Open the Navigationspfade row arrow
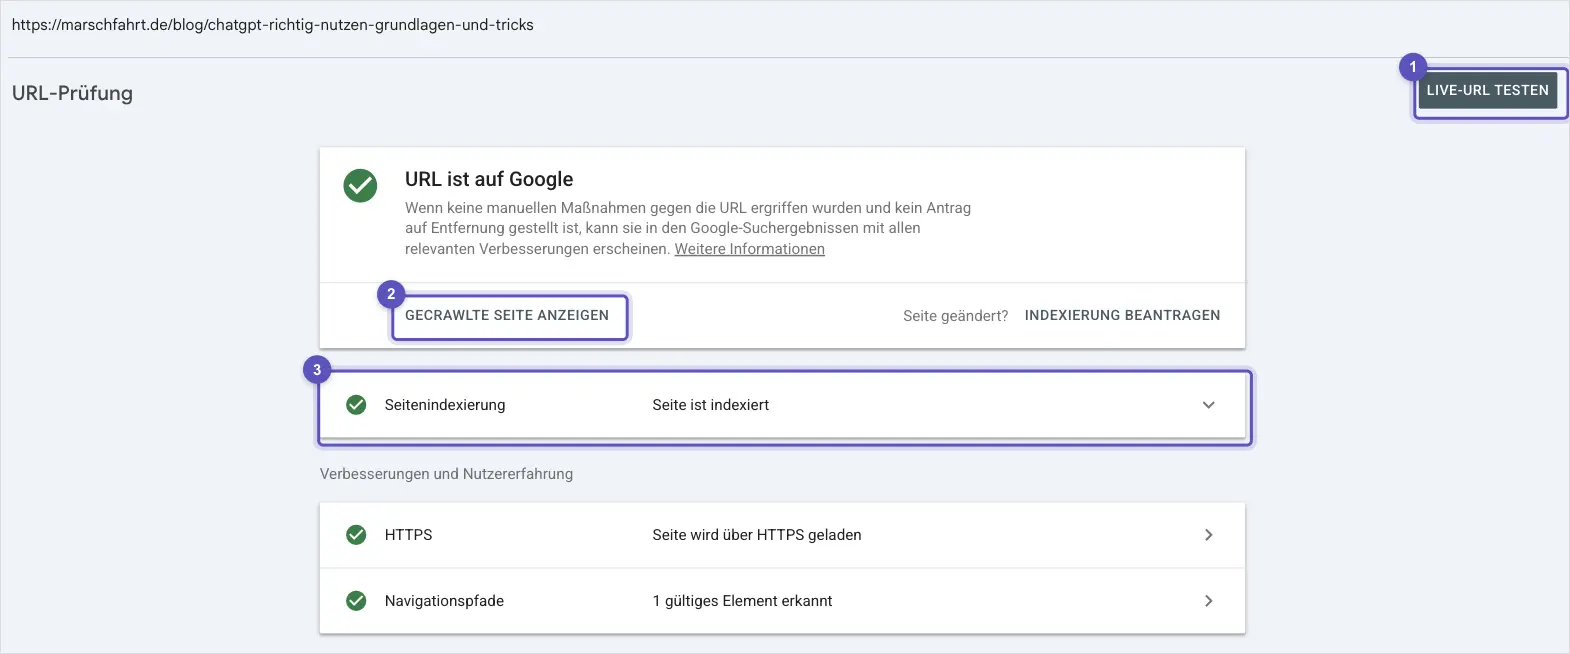Image resolution: width=1570 pixels, height=654 pixels. pos(1208,601)
